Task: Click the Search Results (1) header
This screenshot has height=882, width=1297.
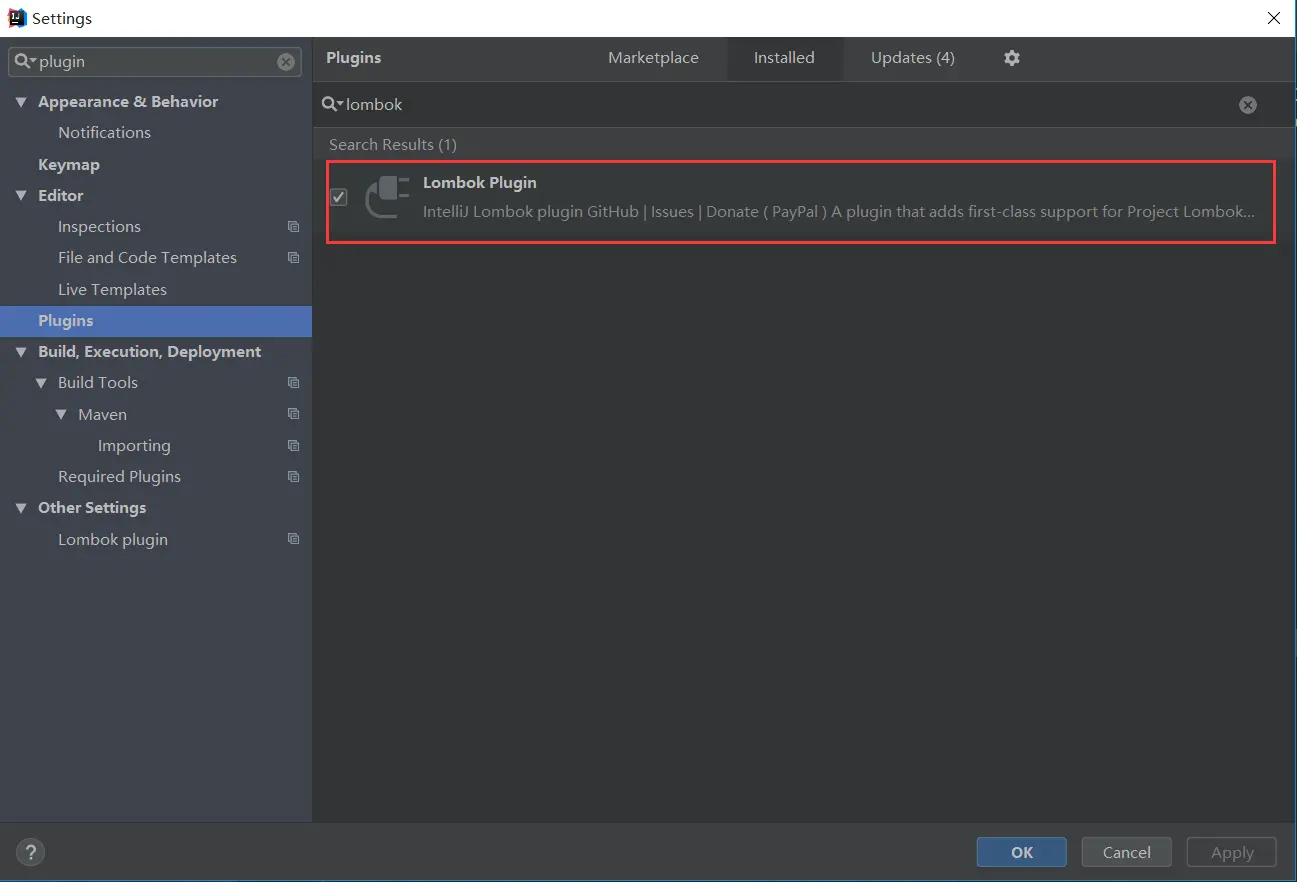Action: 393,145
